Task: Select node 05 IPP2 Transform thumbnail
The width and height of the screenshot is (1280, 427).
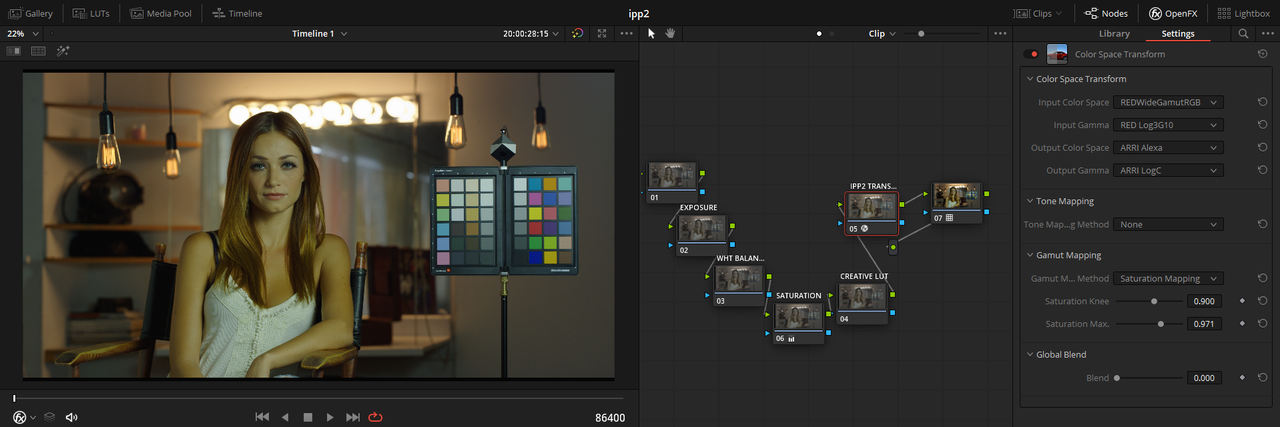Action: click(x=872, y=207)
